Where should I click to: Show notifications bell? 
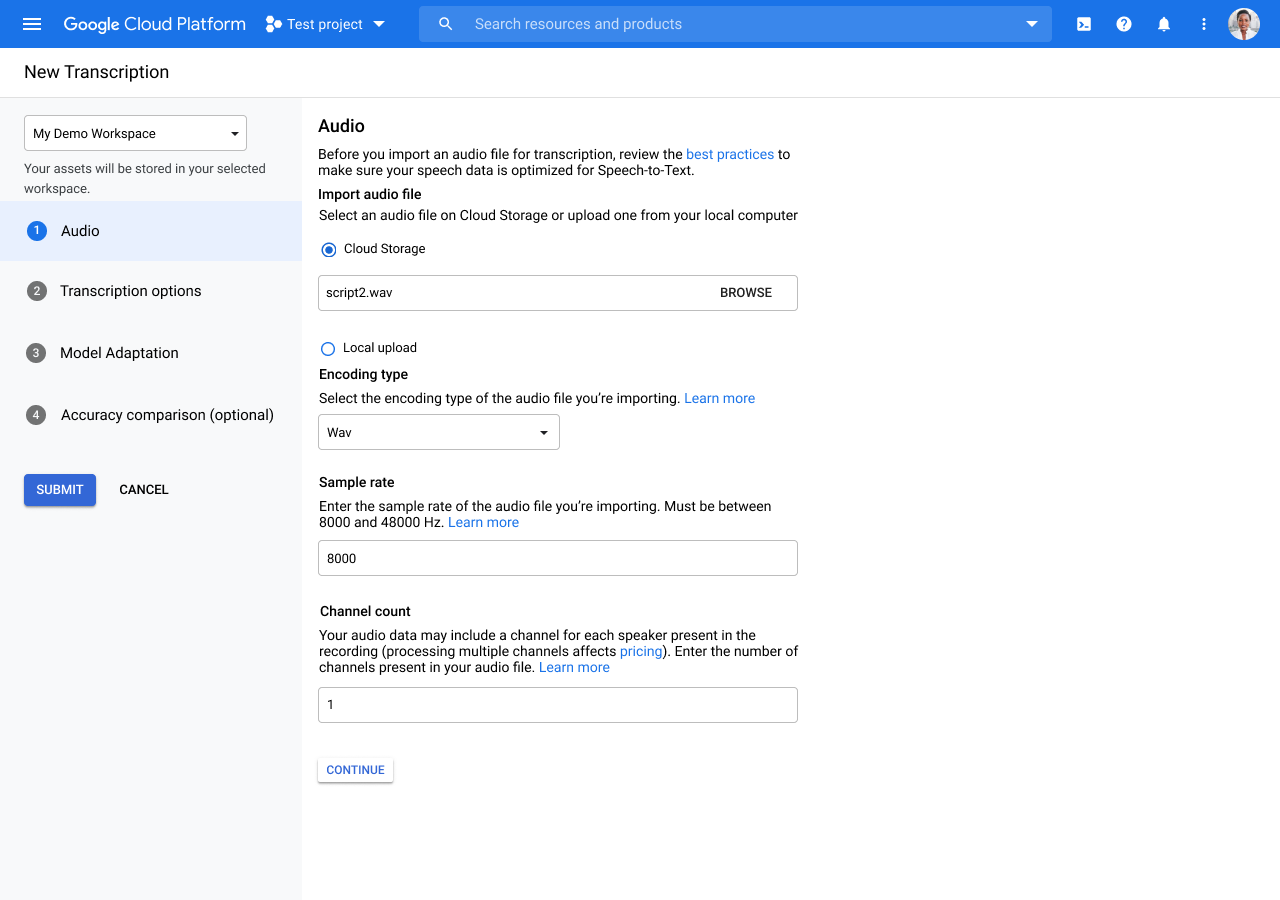pyautogui.click(x=1164, y=24)
